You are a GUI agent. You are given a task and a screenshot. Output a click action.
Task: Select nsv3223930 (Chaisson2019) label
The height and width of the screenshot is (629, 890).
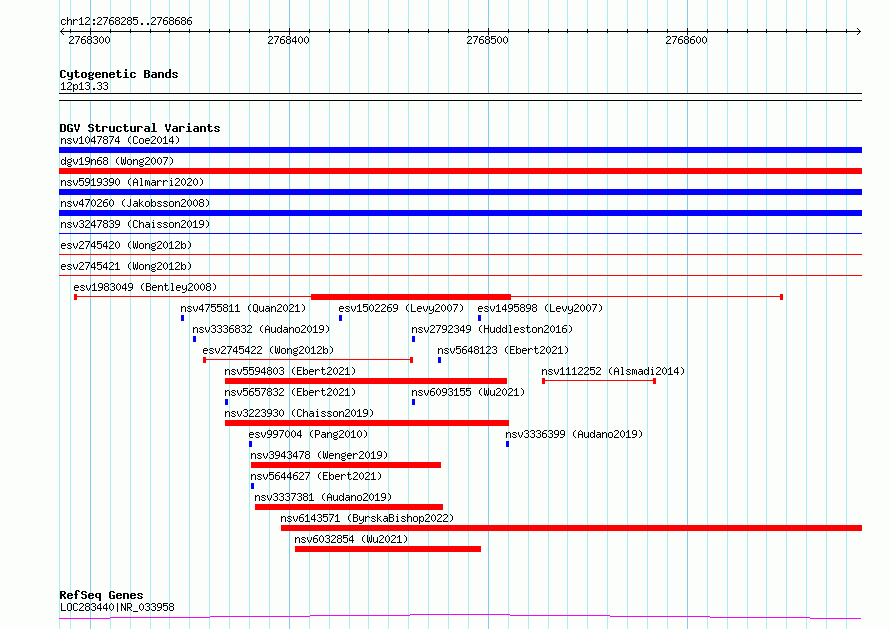coord(299,413)
